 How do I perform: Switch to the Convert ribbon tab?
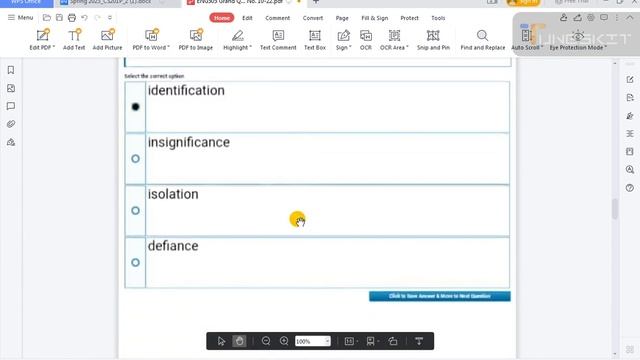[313, 18]
